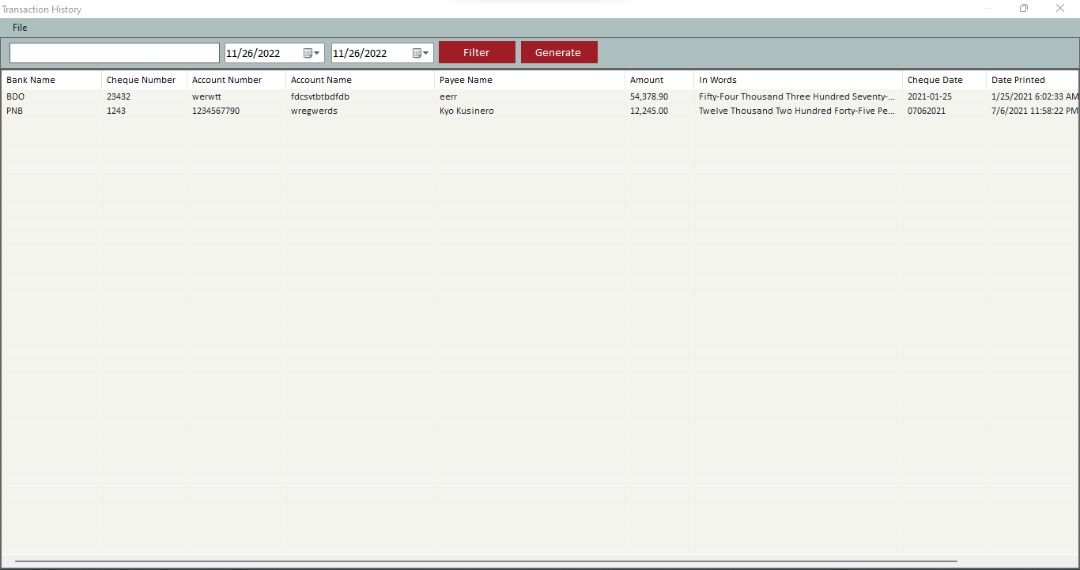
Task: Click the In Words column header
Action: (798, 80)
